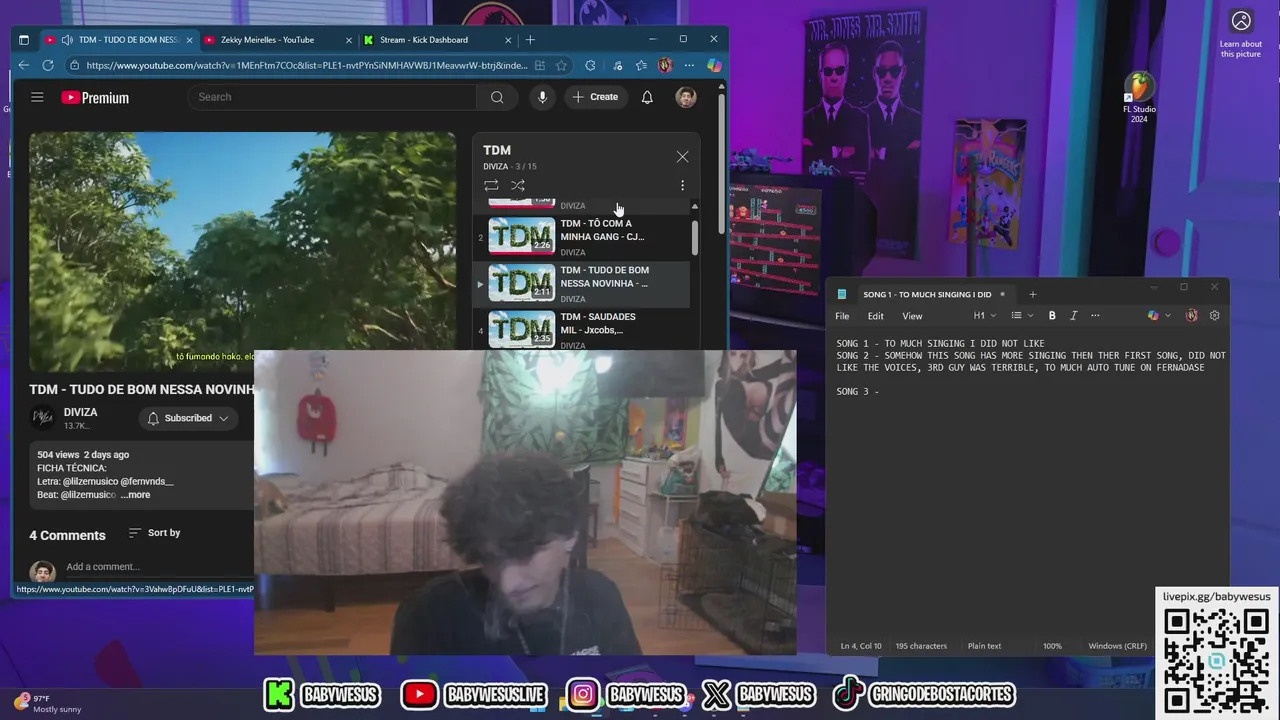Open the Subscribed dropdown for DIVIZA

(x=188, y=418)
